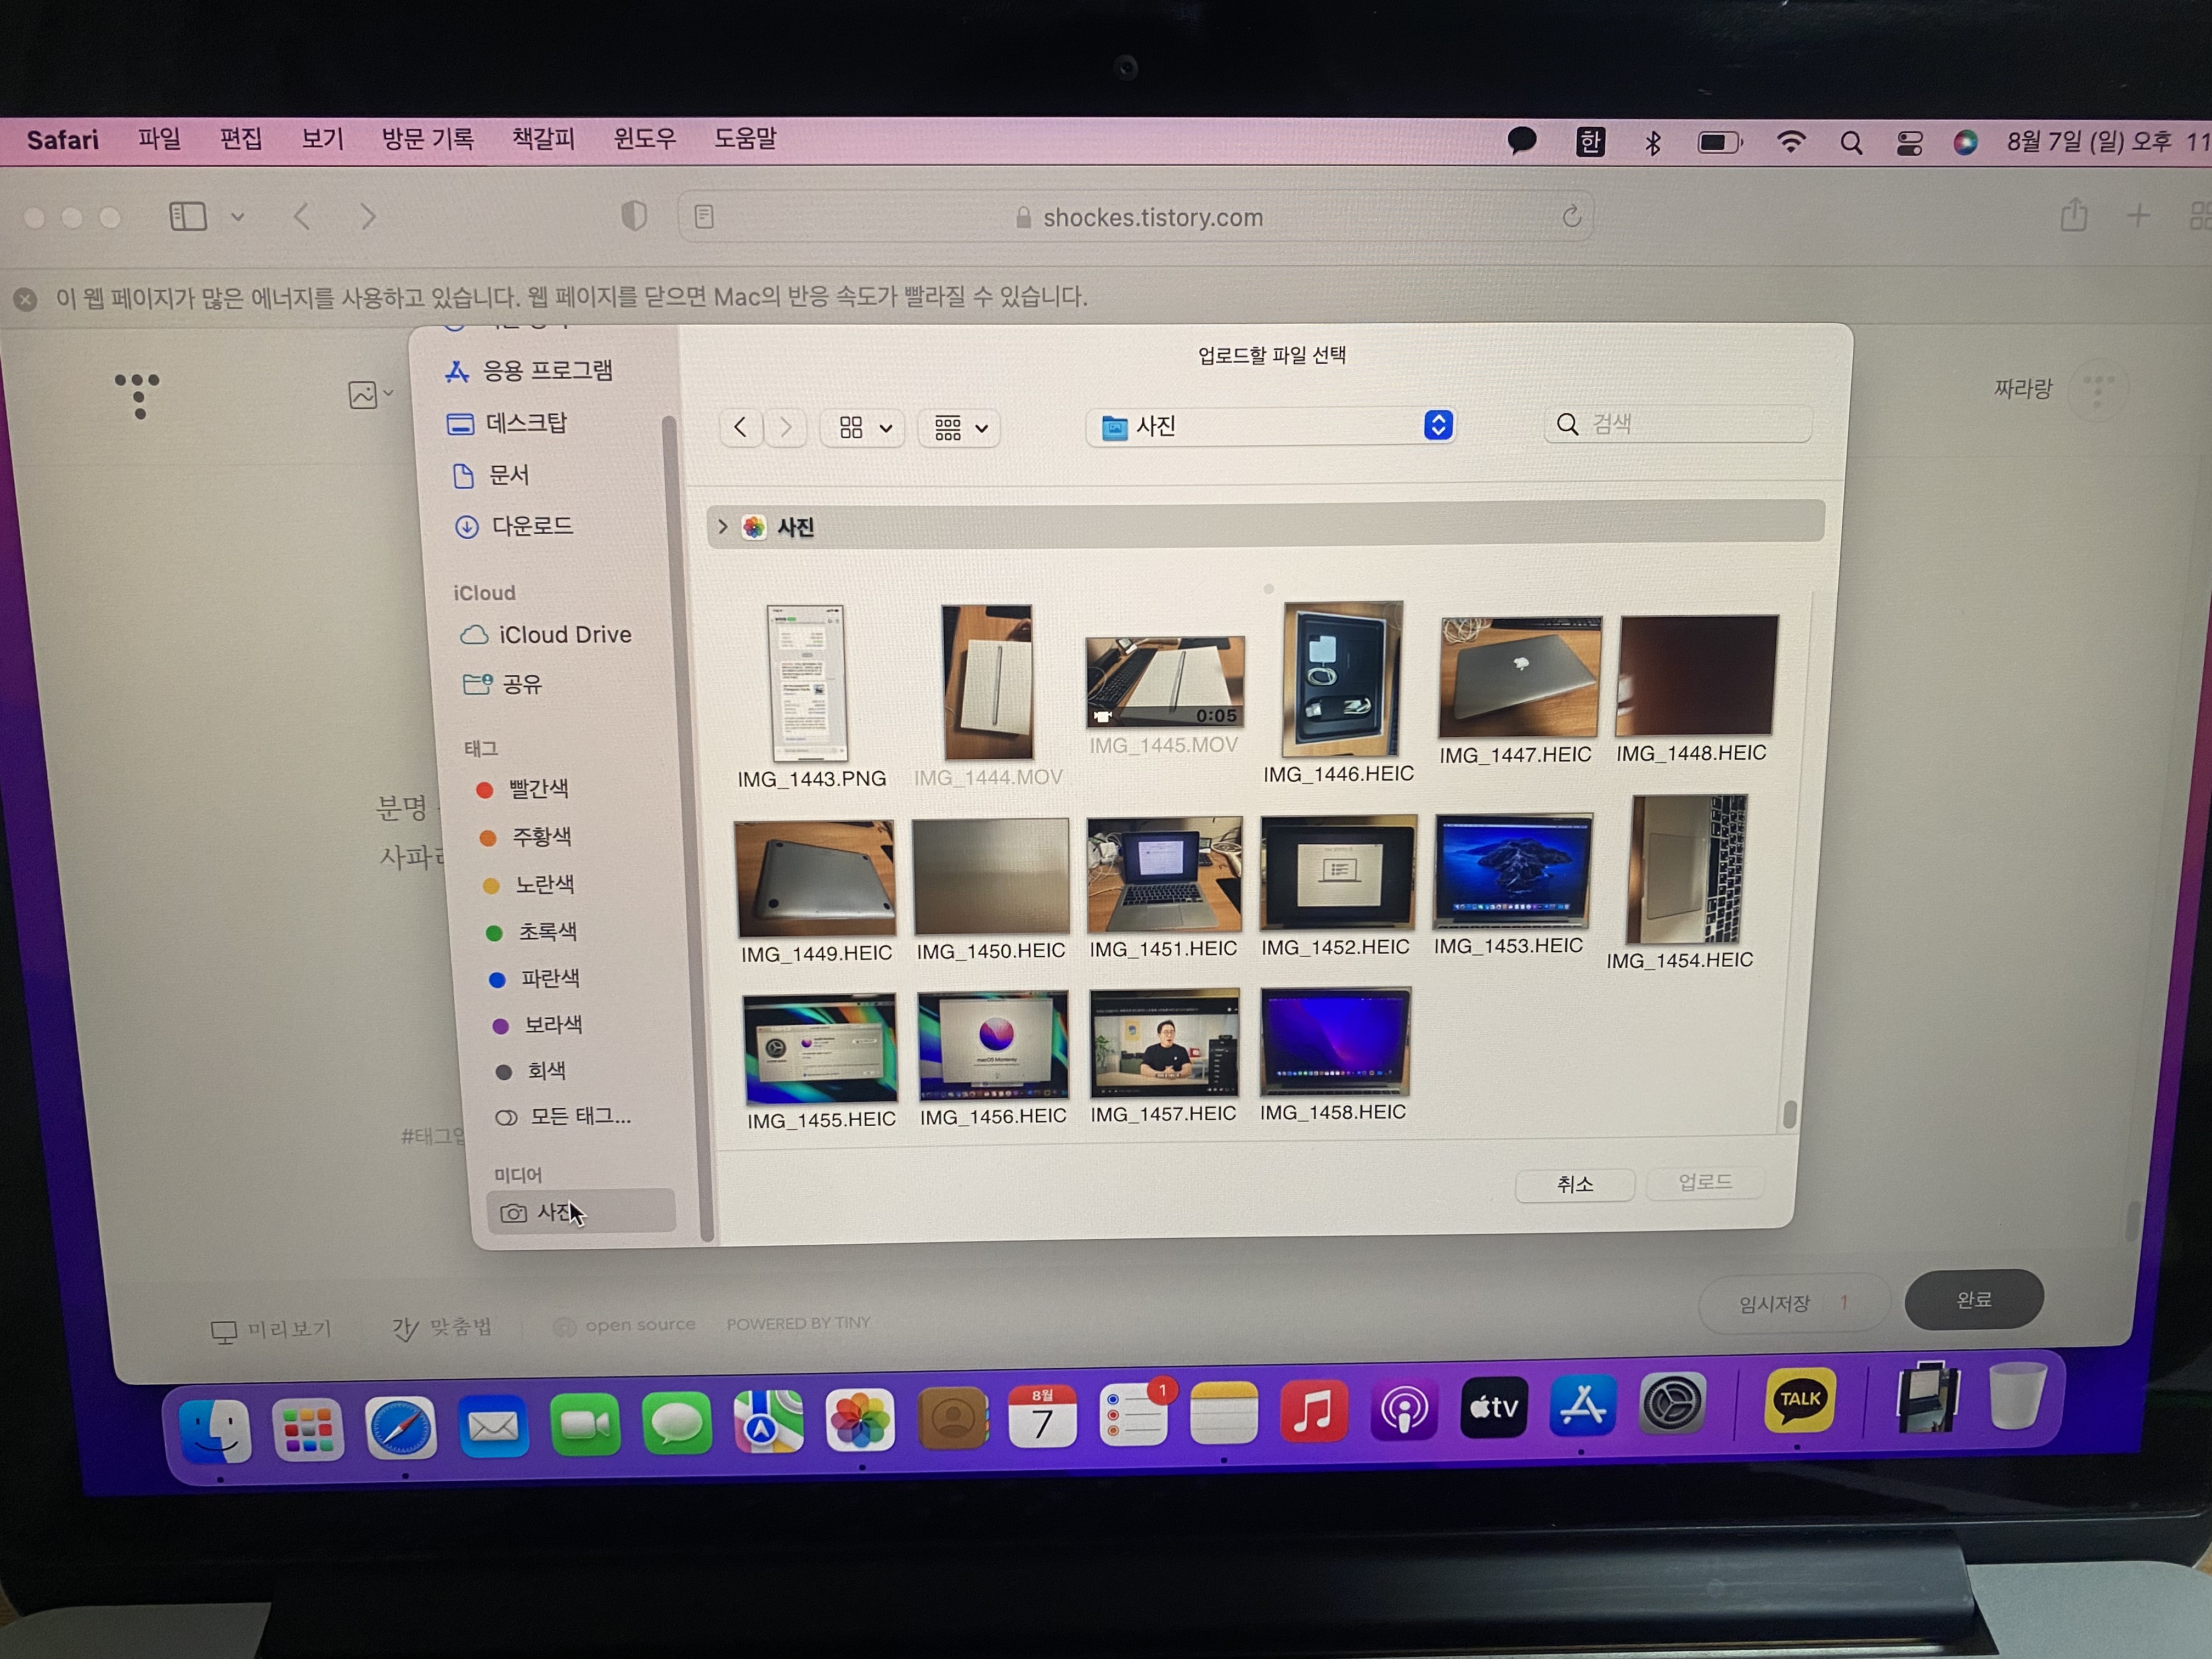Open the 방문 기록 menu
Image resolution: width=2212 pixels, height=1659 pixels.
click(428, 138)
